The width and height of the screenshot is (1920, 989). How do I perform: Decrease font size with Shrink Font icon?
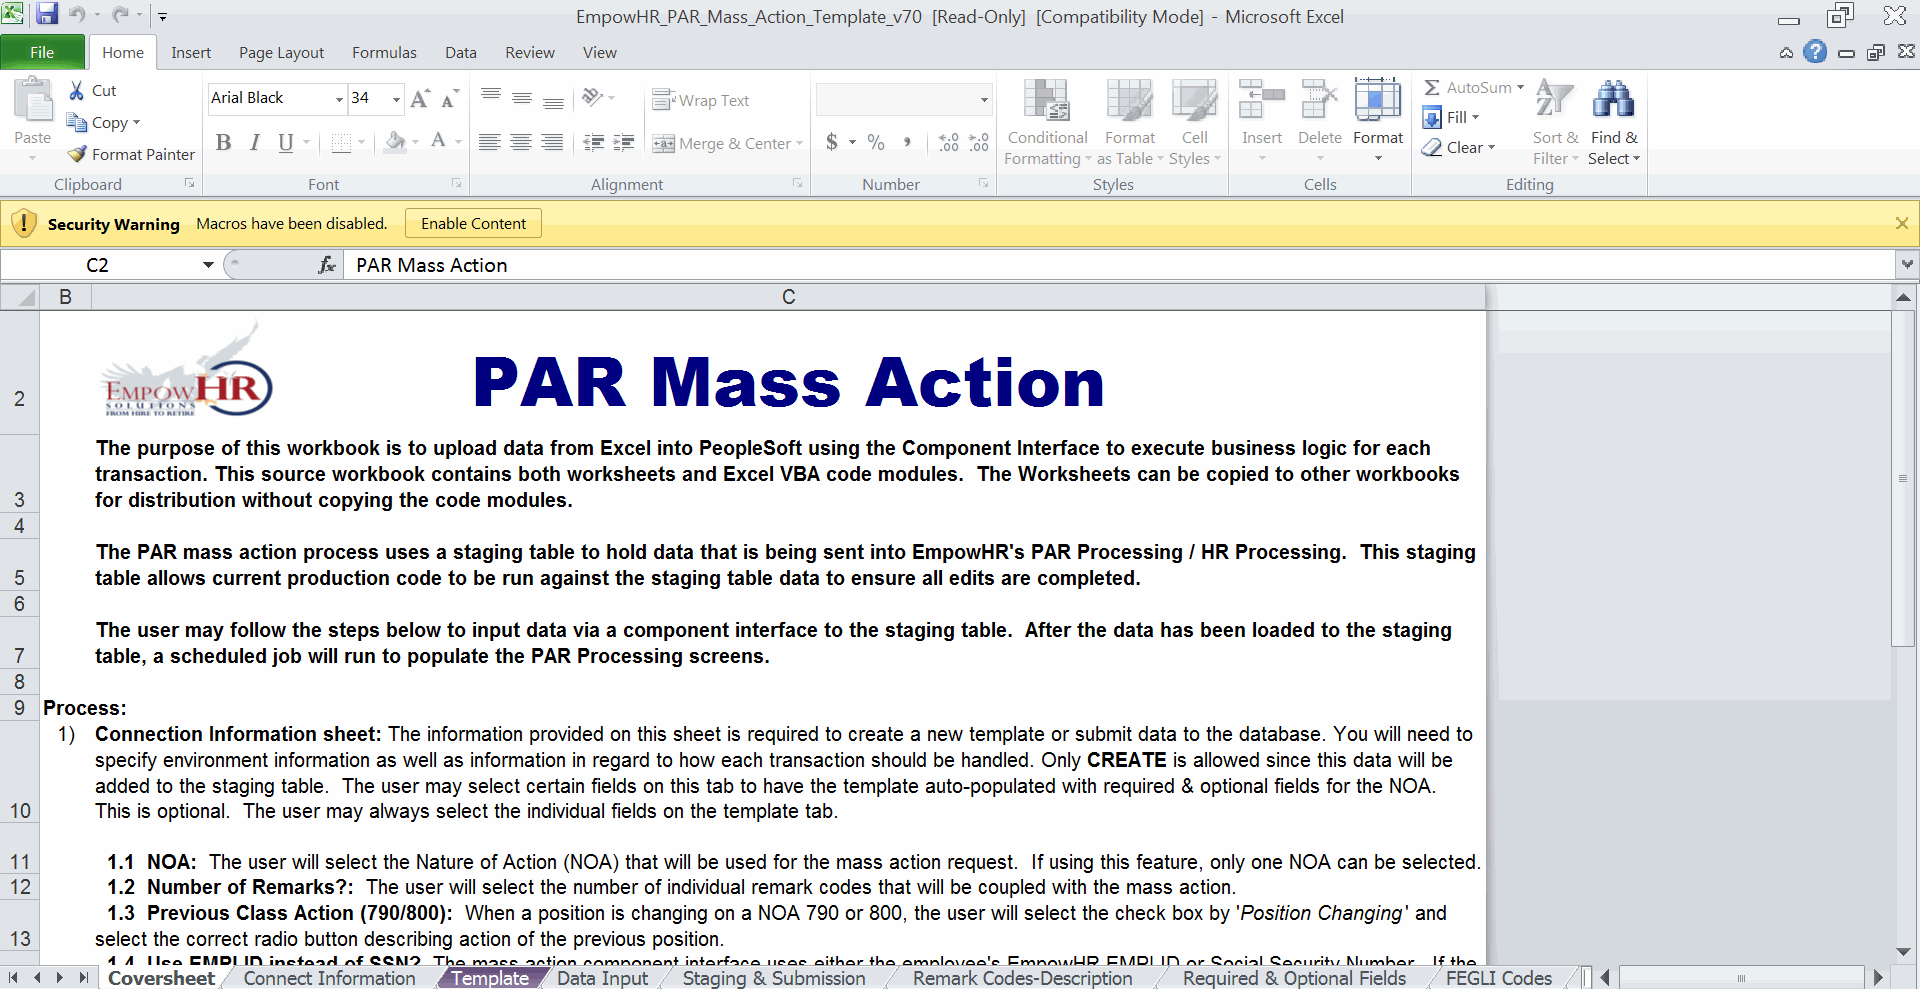(450, 98)
